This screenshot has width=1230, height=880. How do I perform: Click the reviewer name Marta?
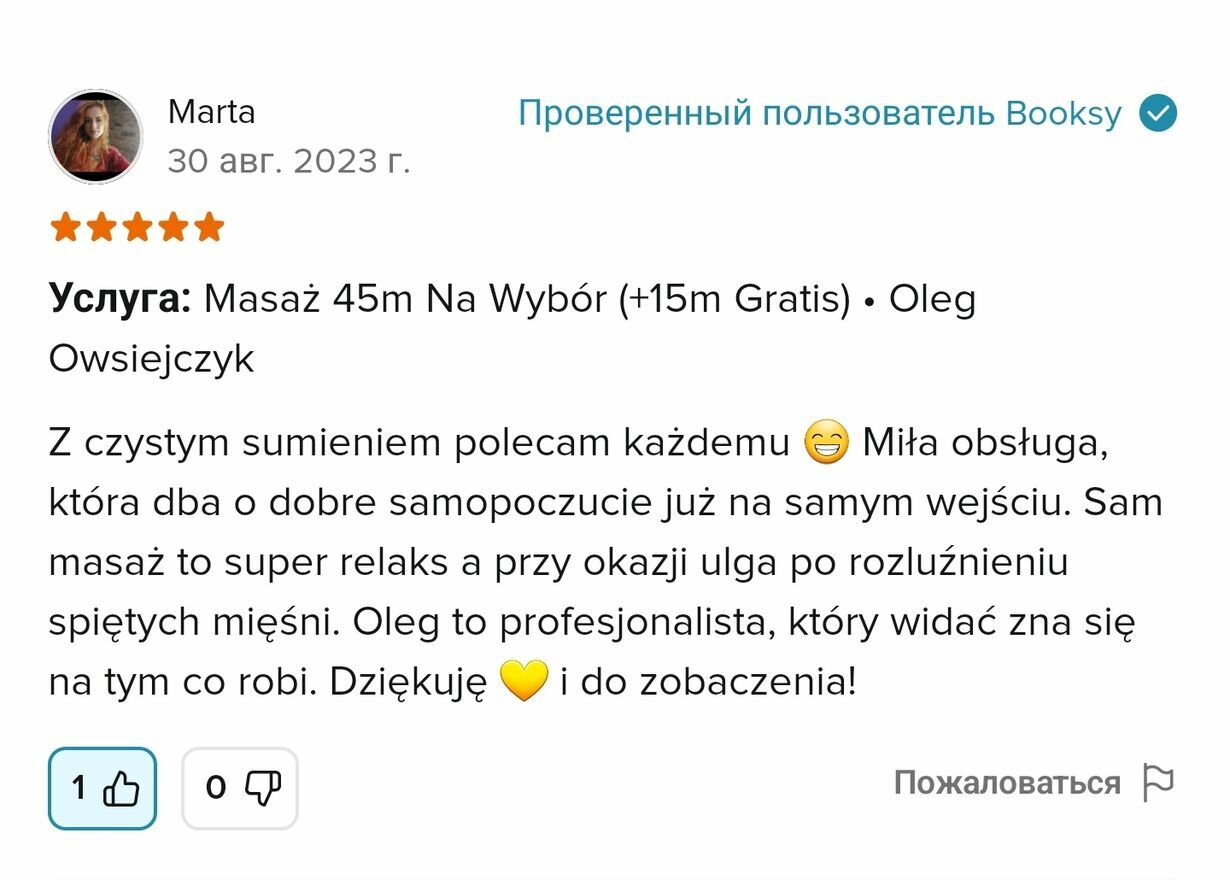pyautogui.click(x=211, y=111)
